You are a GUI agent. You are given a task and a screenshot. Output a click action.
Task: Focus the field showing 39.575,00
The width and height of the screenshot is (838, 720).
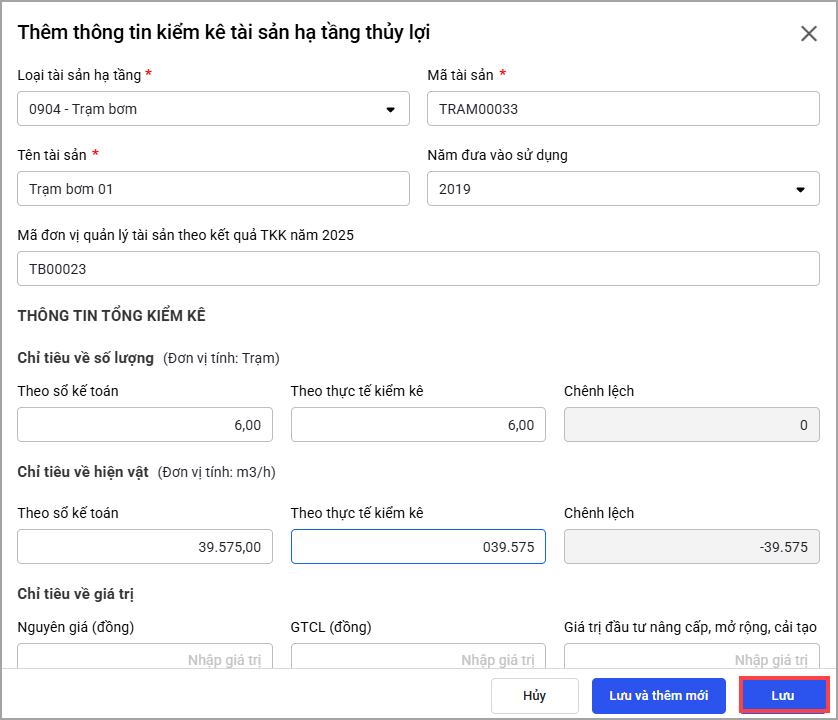(145, 547)
